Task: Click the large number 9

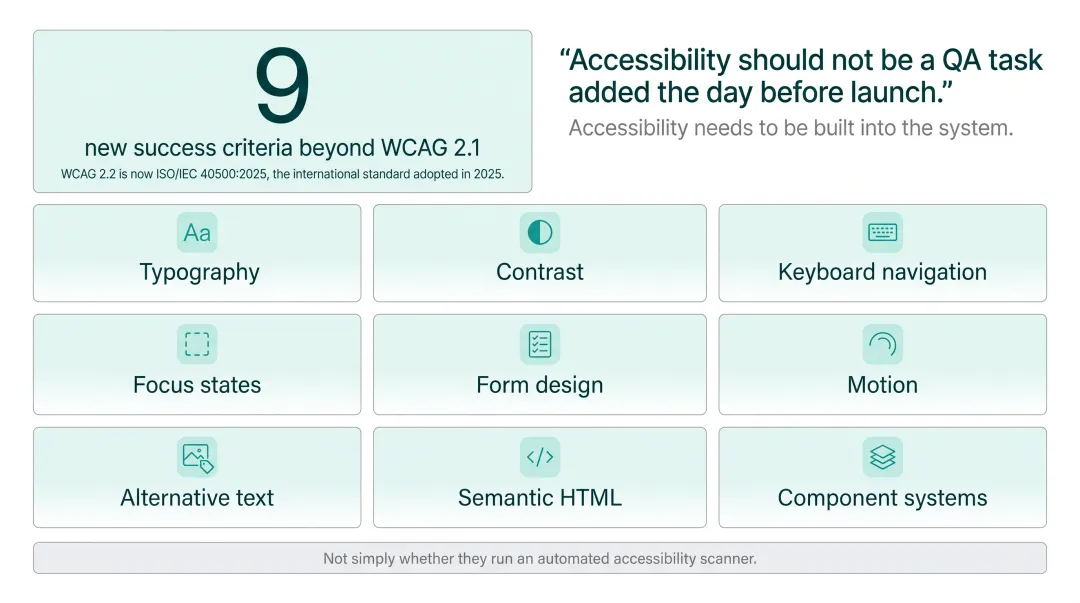Action: pyautogui.click(x=282, y=85)
